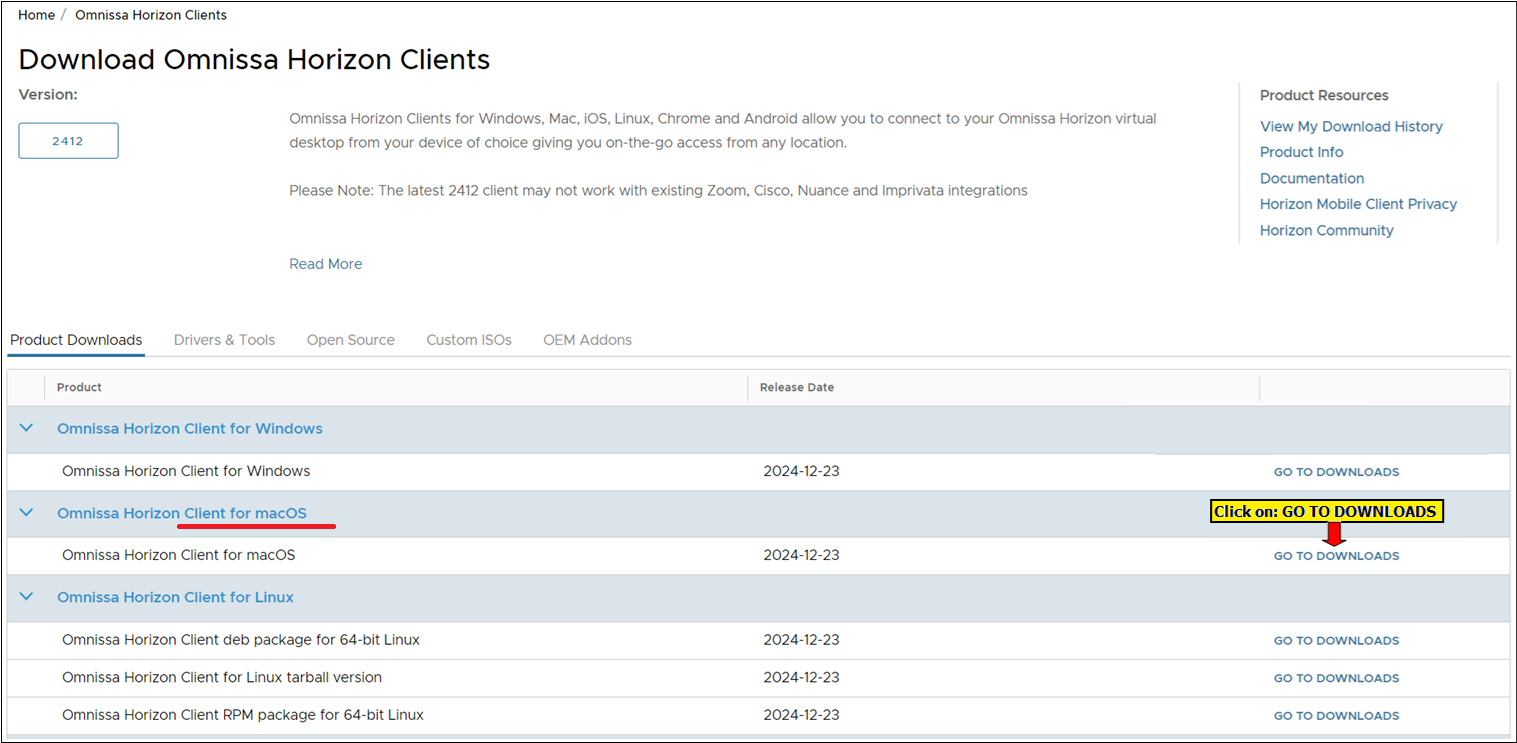Image resolution: width=1517 pixels, height=743 pixels.
Task: Go to Home in the breadcrumb
Action: tap(36, 15)
